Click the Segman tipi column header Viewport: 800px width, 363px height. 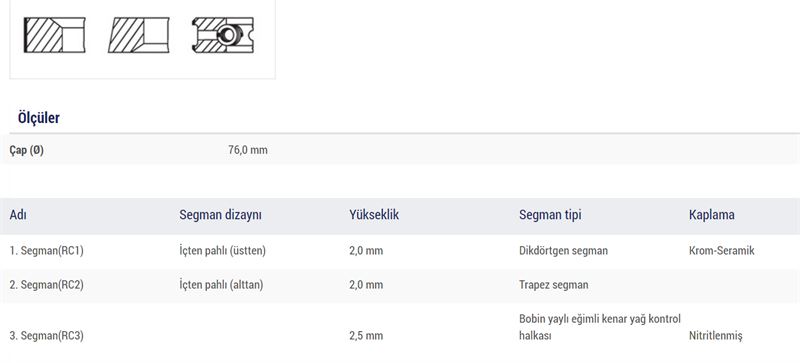pyautogui.click(x=550, y=215)
